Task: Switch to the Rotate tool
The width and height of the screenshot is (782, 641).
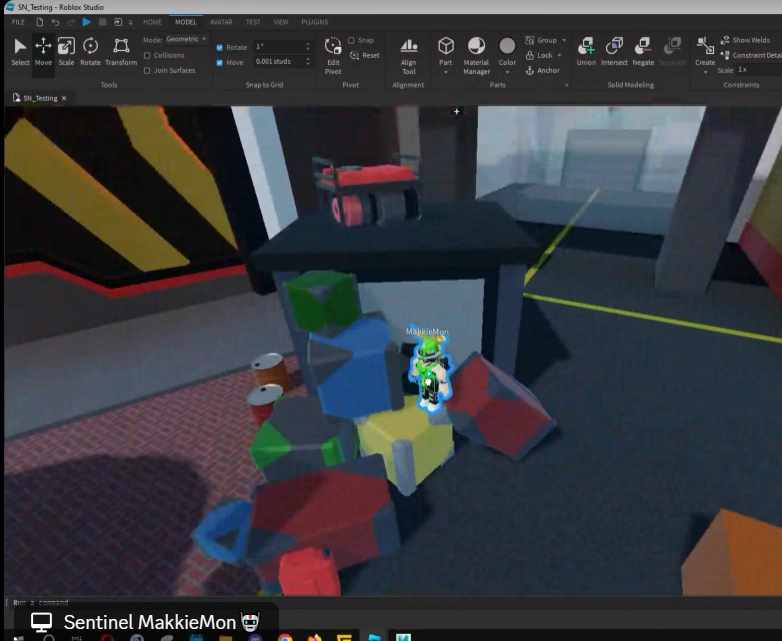Action: point(90,52)
